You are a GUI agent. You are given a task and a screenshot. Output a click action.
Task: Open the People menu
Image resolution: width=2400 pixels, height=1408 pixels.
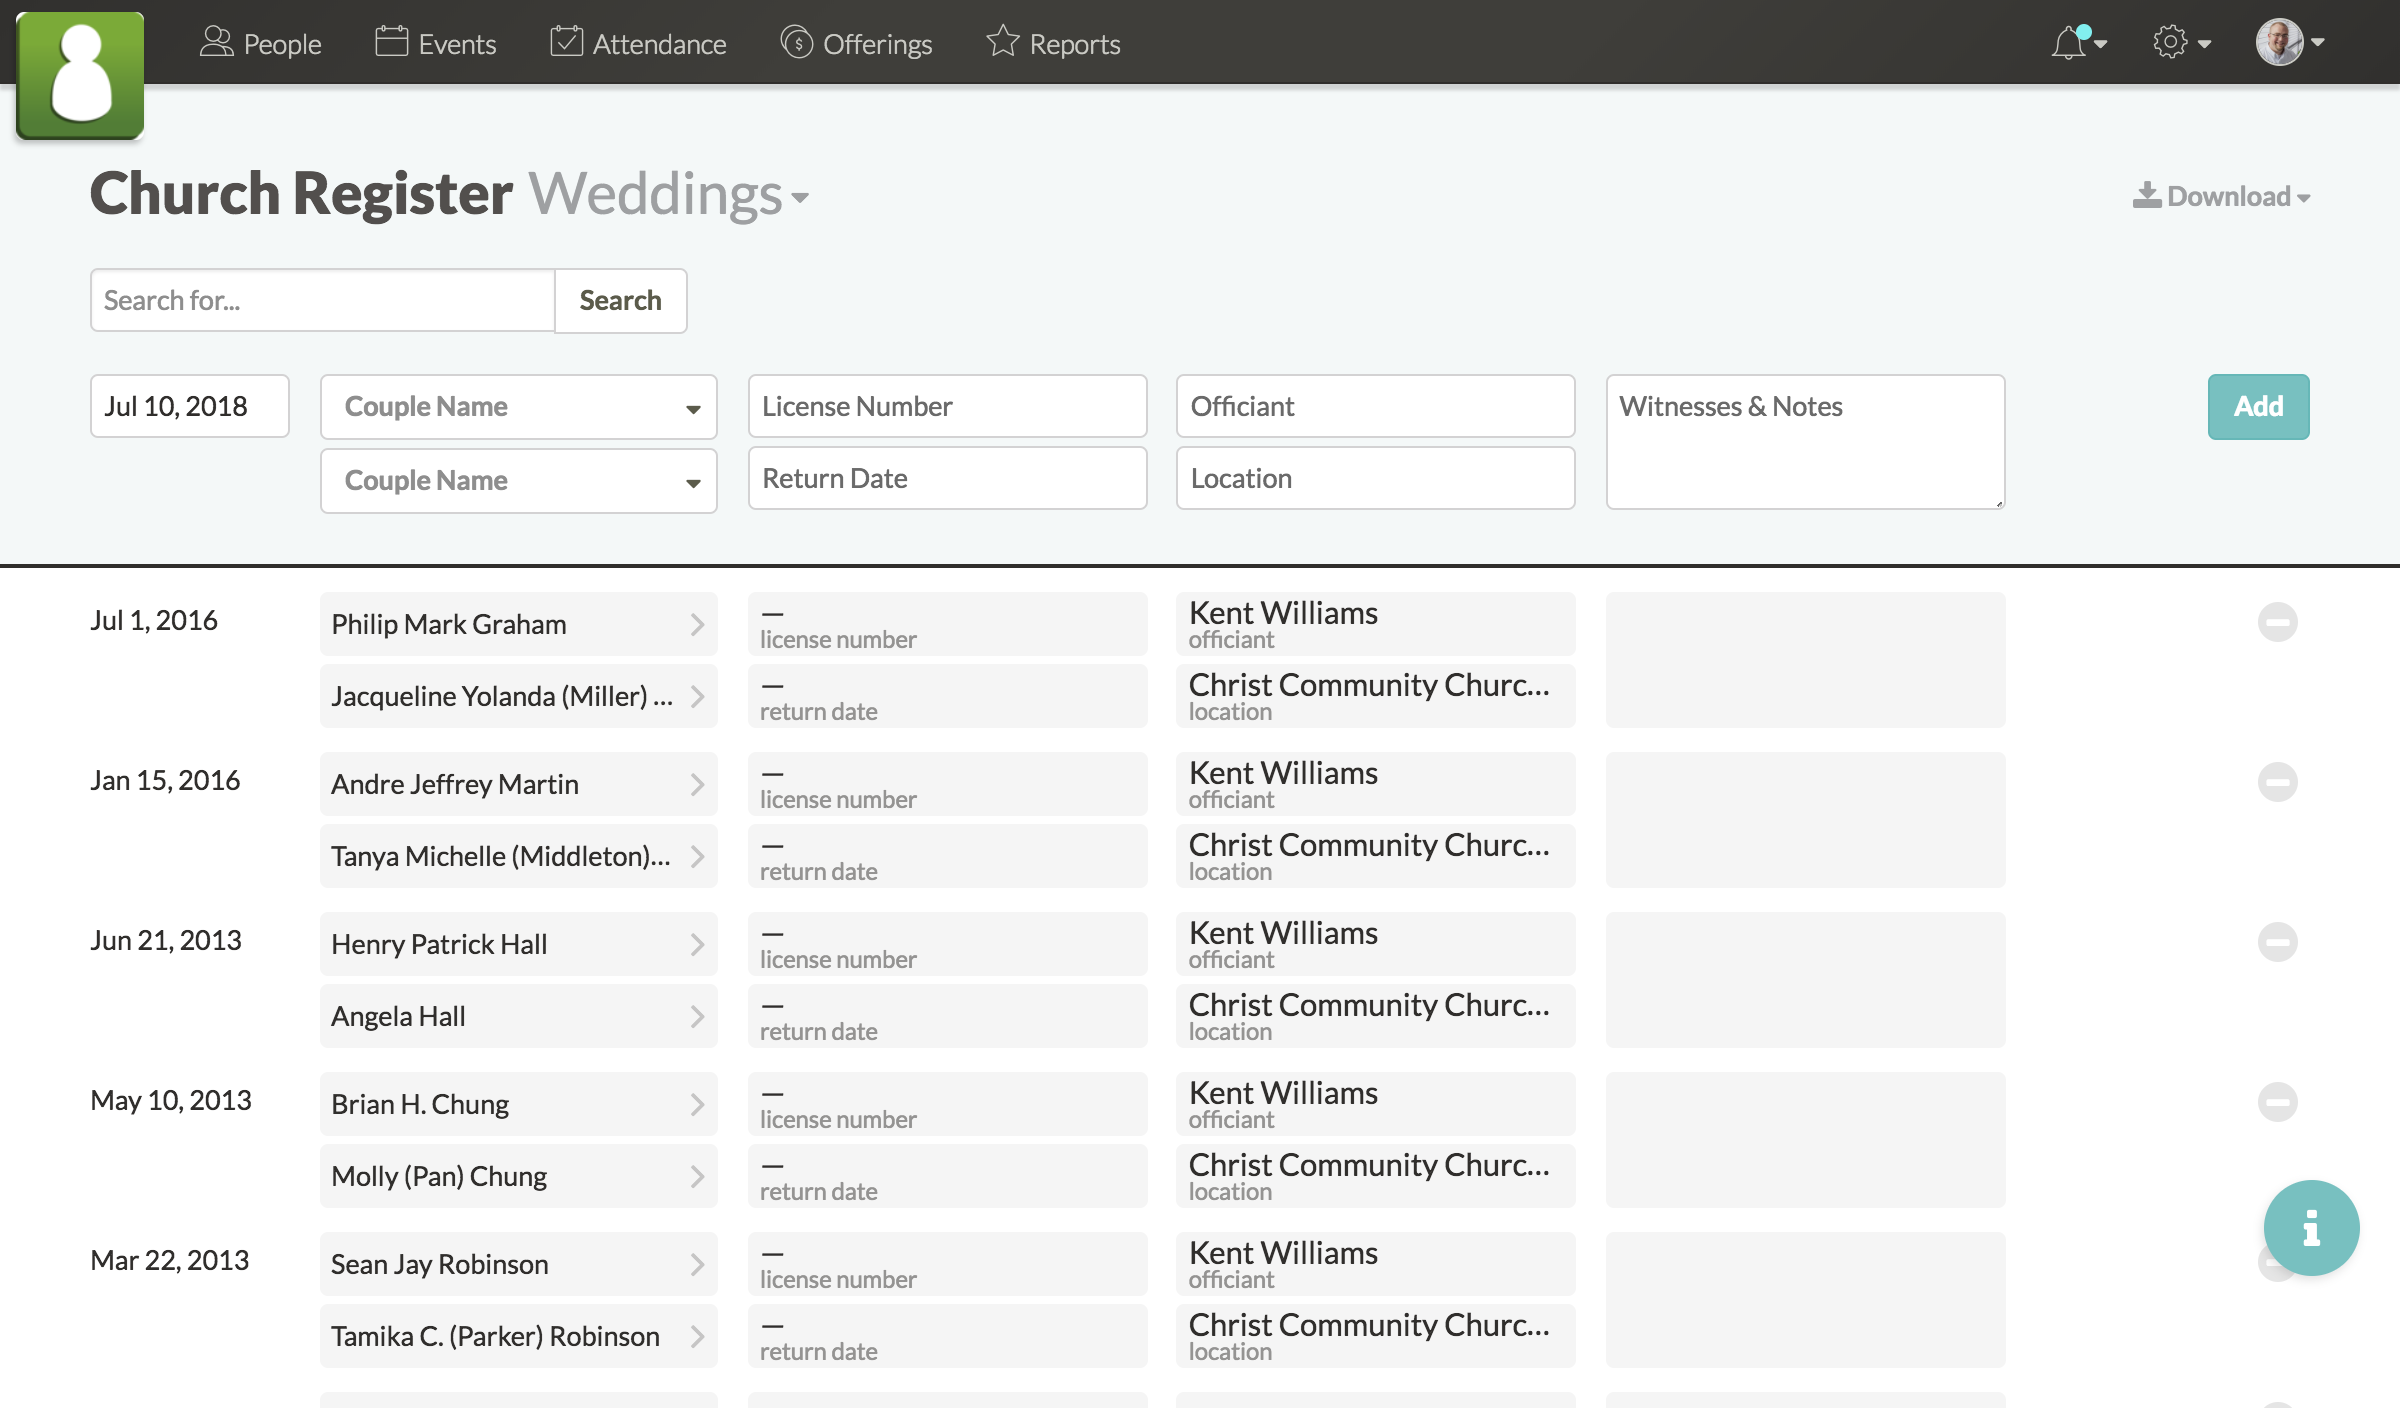coord(260,43)
